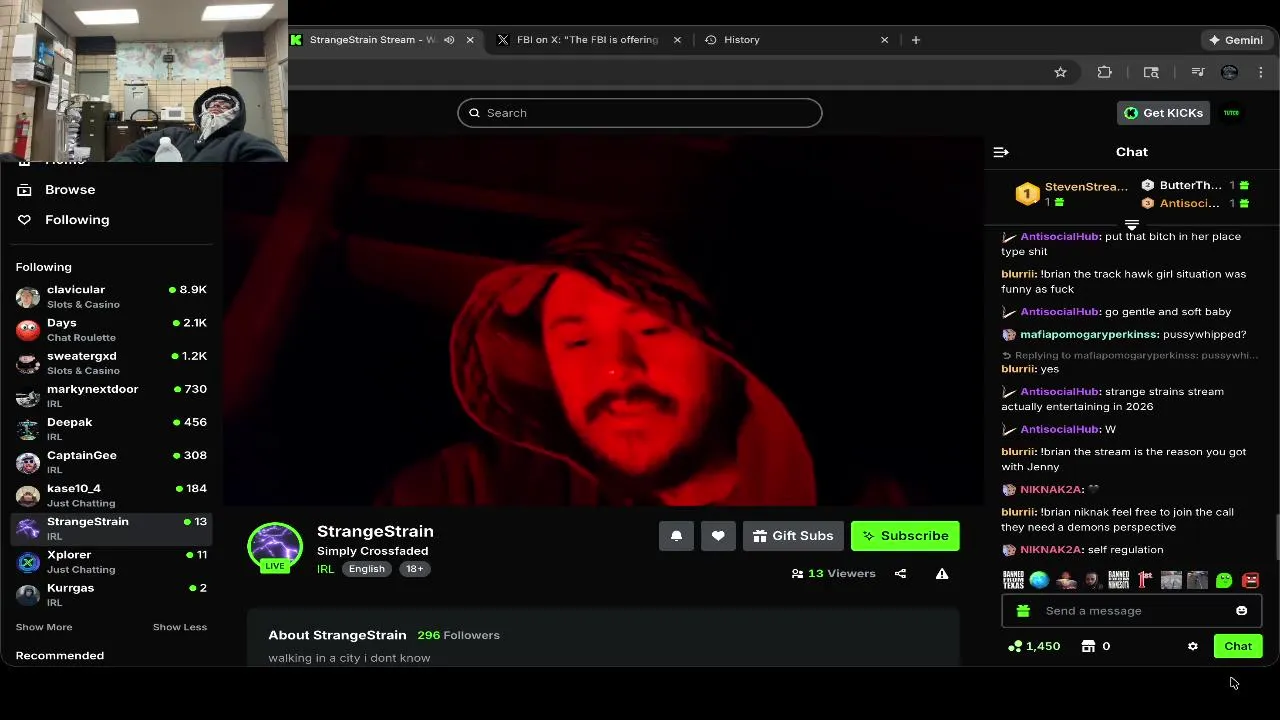This screenshot has height=720, width=1280.
Task: Open clavicular channel in Following list
Action: tap(111, 297)
